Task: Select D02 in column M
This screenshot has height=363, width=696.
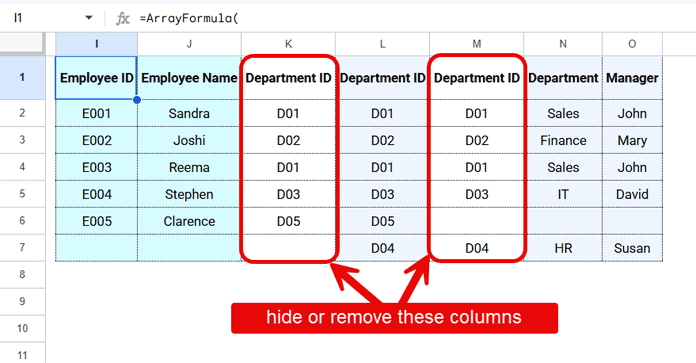Action: point(477,140)
